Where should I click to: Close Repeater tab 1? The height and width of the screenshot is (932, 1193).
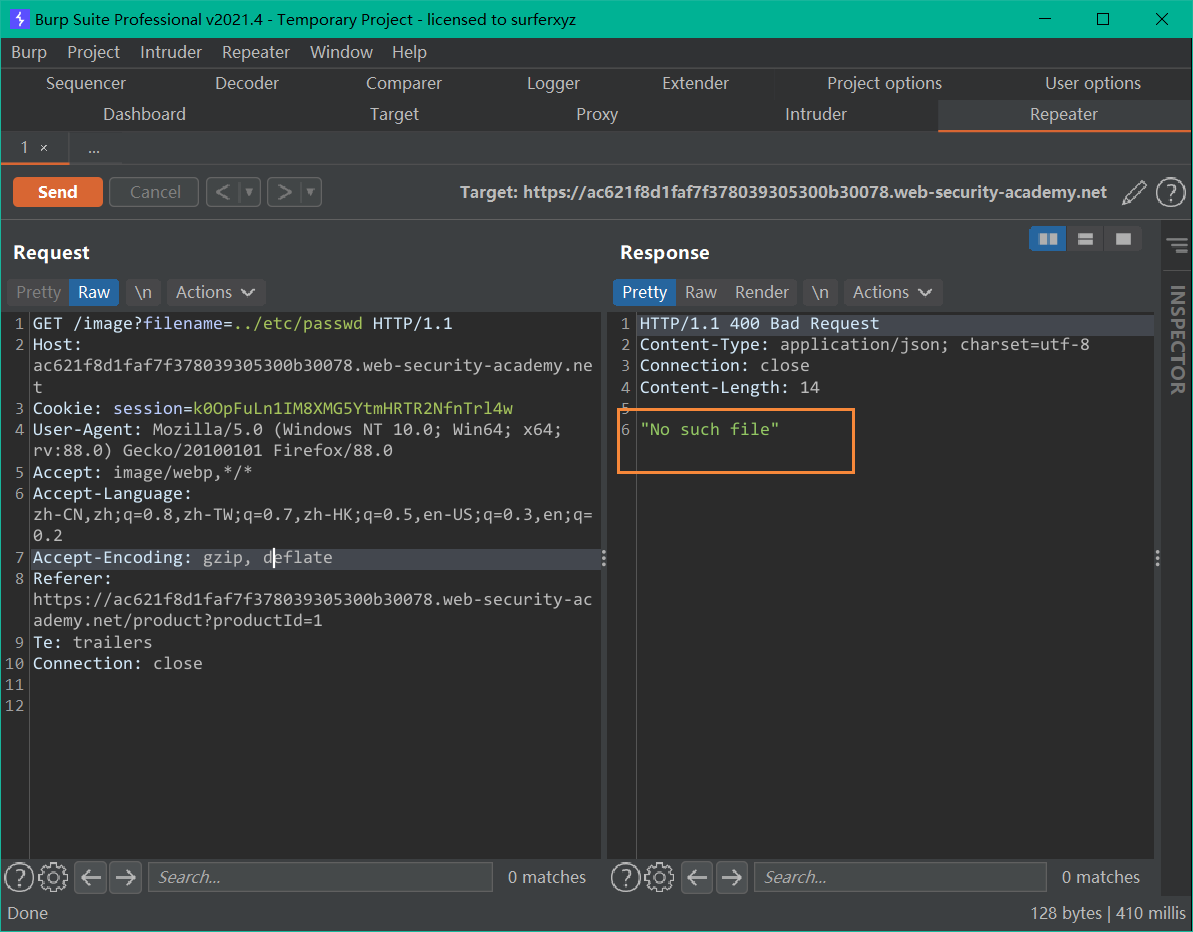(44, 148)
